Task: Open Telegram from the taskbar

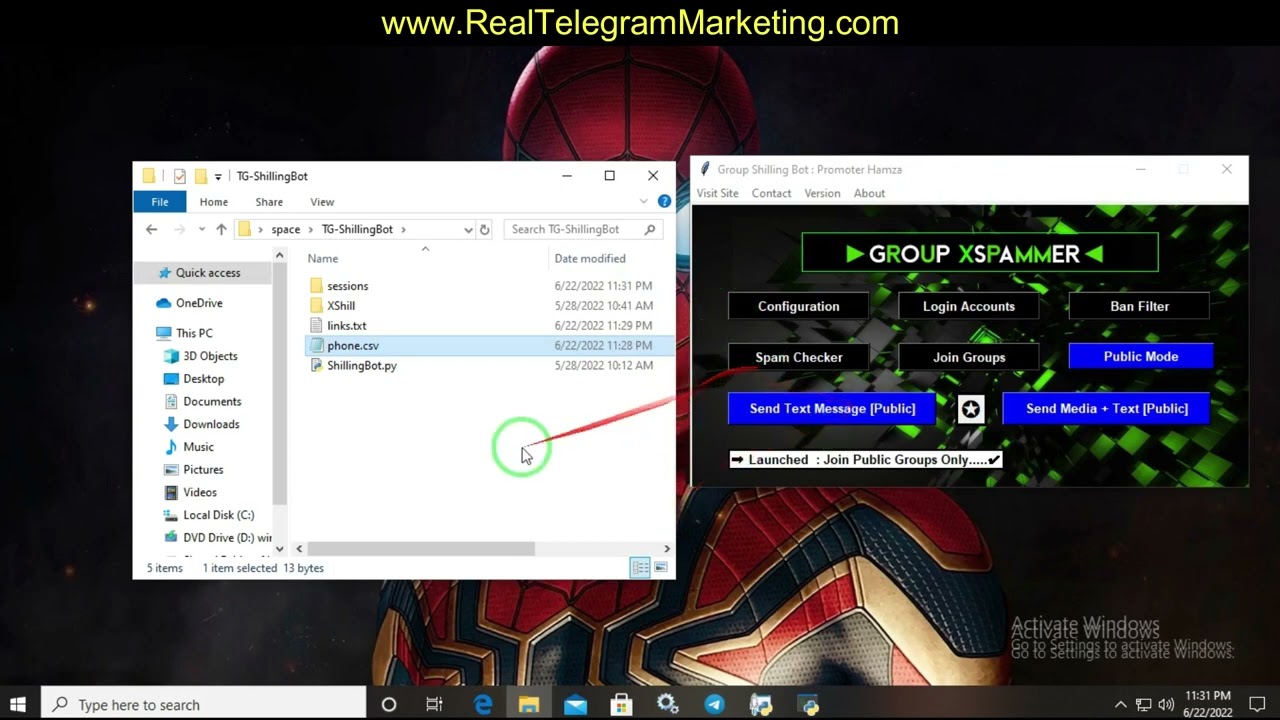Action: coord(715,704)
